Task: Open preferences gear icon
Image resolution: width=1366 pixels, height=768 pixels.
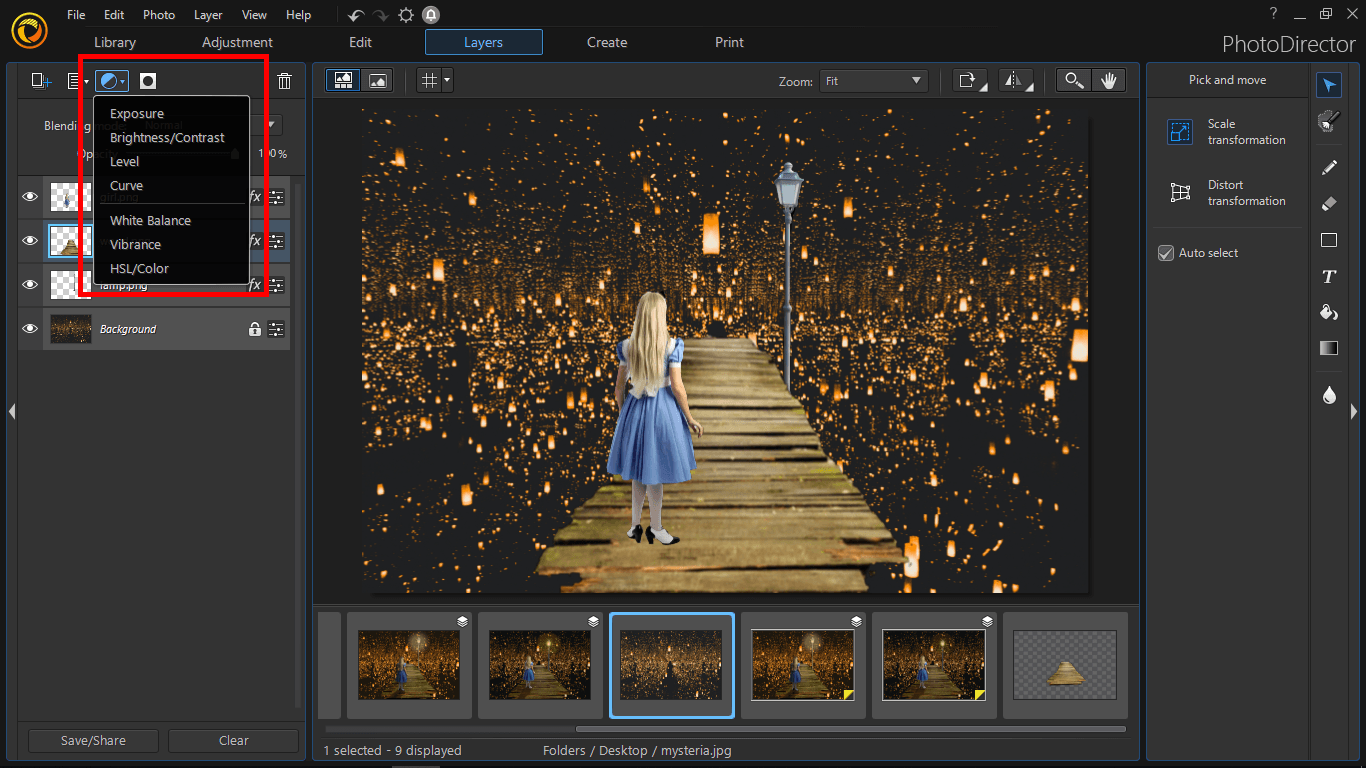Action: (x=406, y=15)
